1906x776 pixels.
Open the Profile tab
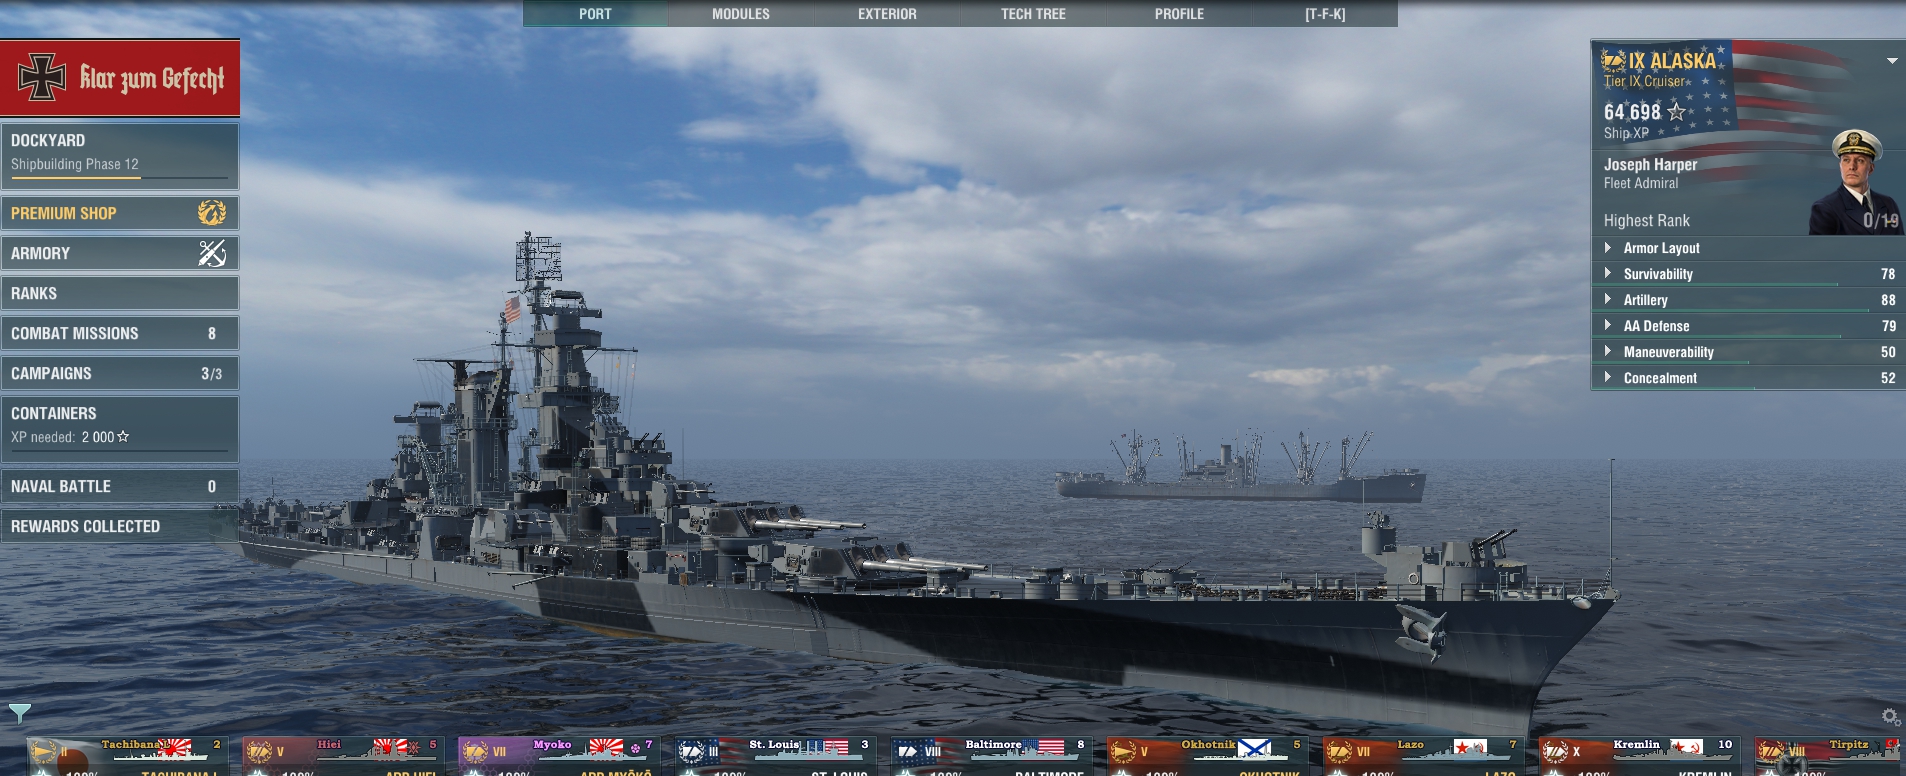[x=1179, y=14]
